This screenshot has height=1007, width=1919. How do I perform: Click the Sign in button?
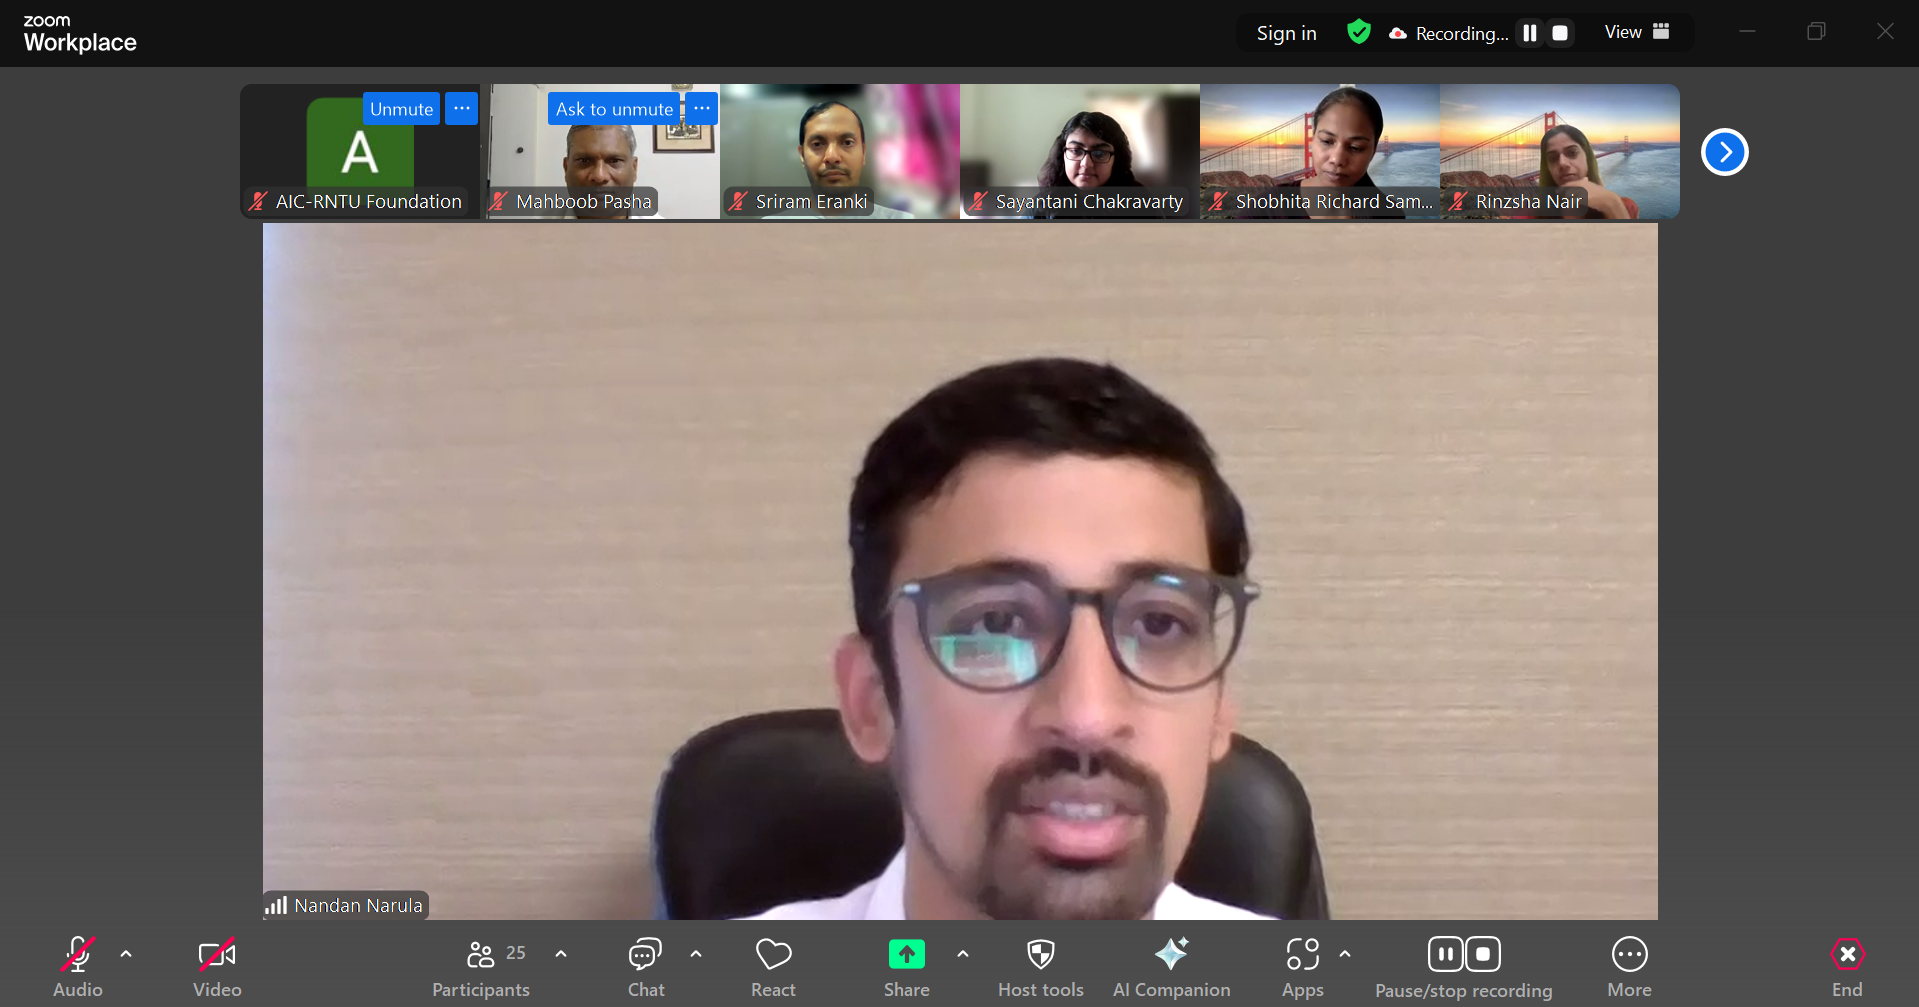[1286, 33]
